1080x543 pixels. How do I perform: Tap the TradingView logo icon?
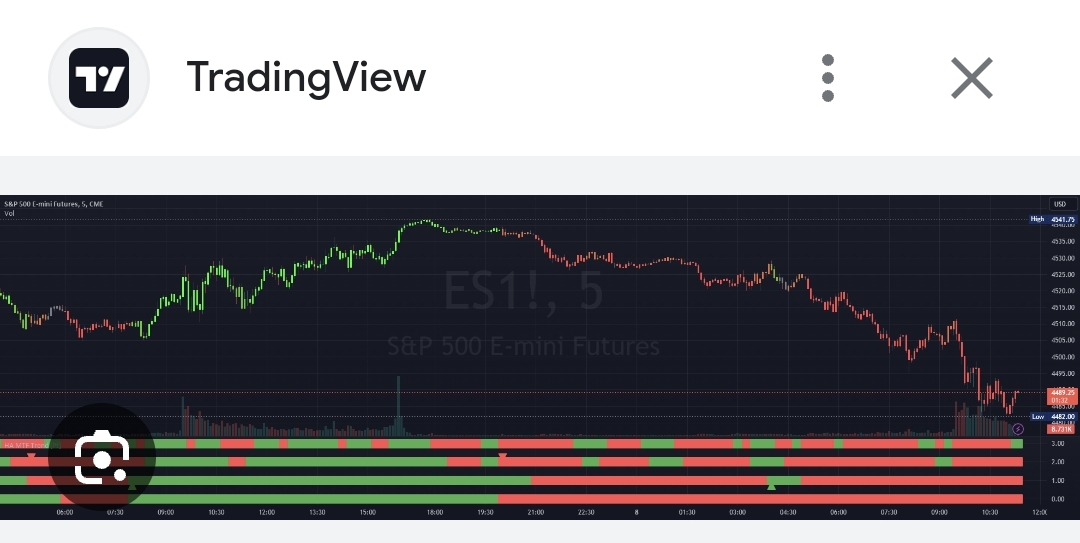99,78
